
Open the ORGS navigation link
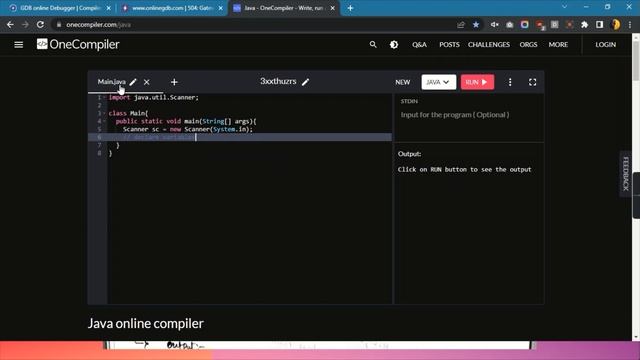pyautogui.click(x=528, y=44)
